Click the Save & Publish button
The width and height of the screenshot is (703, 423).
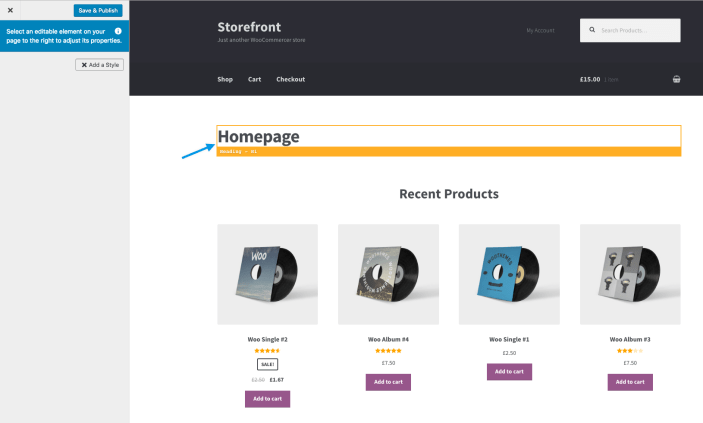coord(98,10)
